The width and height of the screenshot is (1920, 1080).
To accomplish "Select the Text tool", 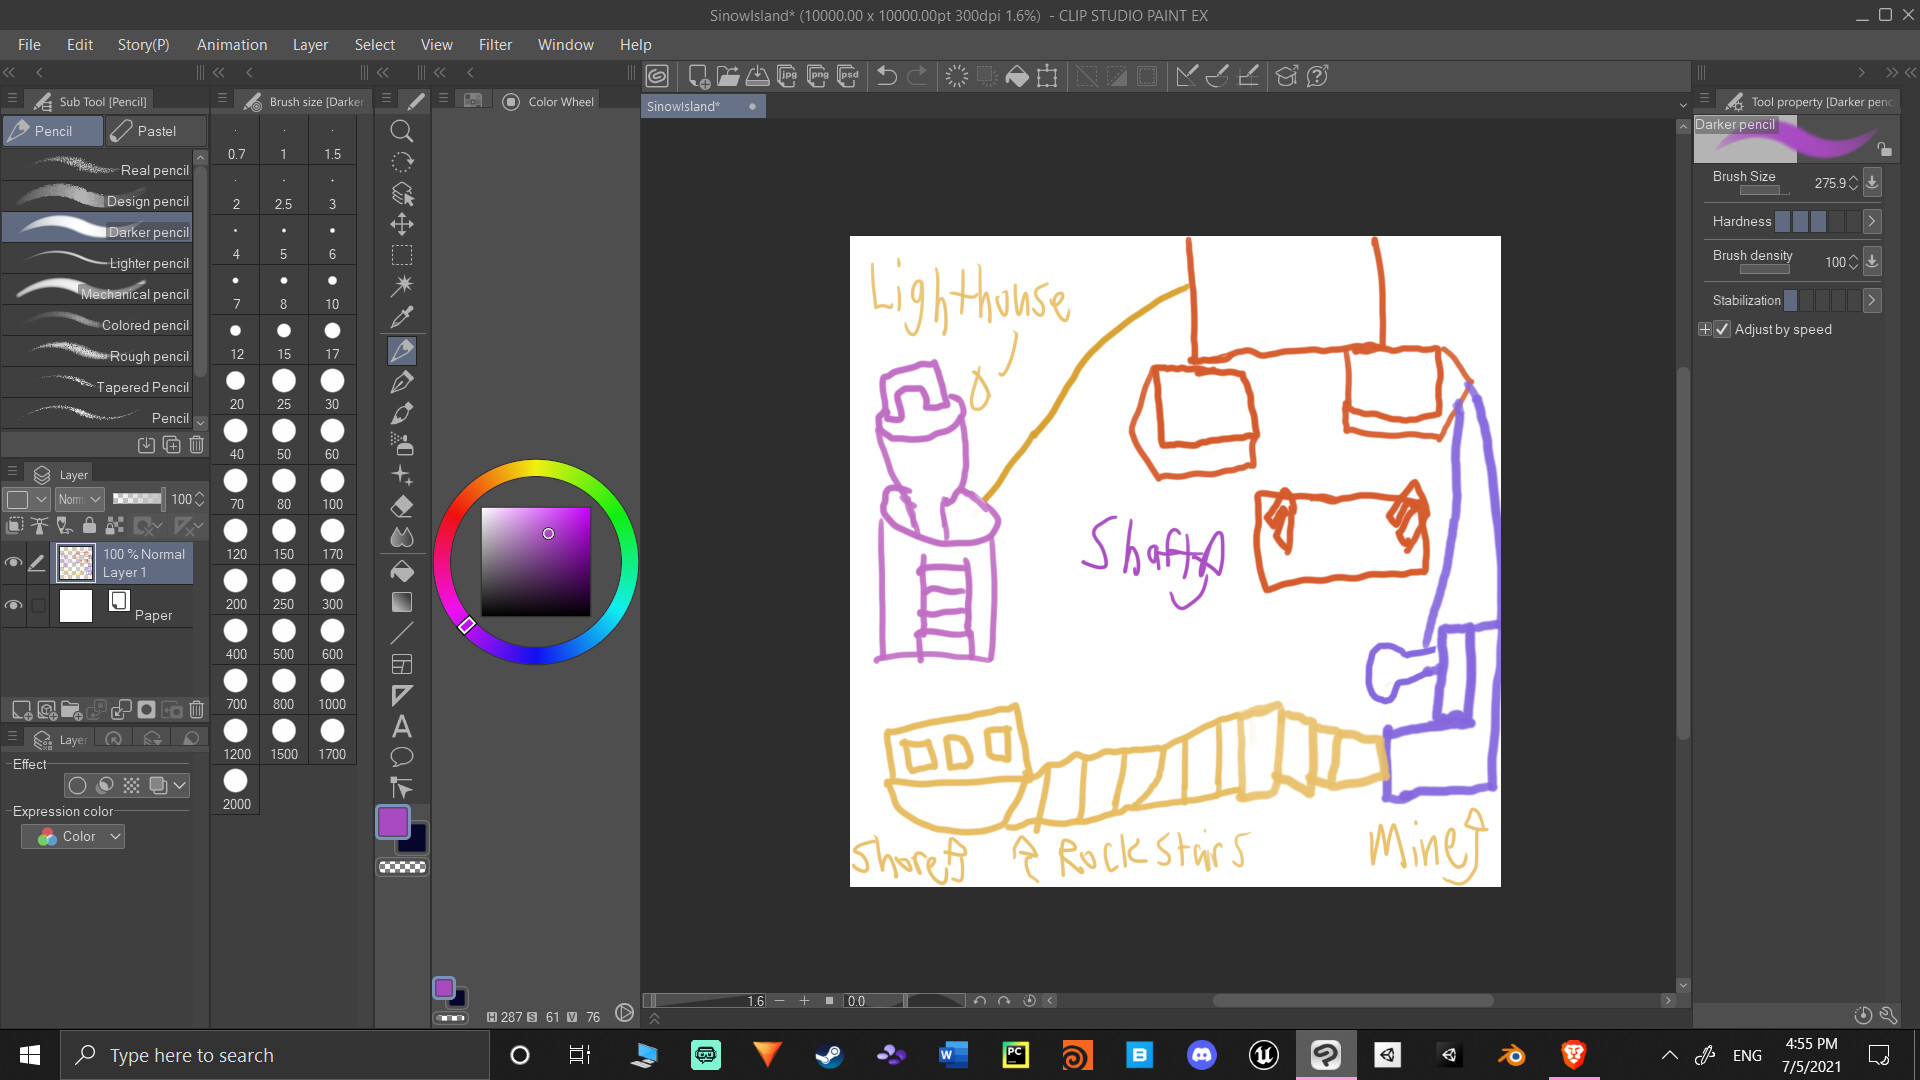I will [402, 726].
